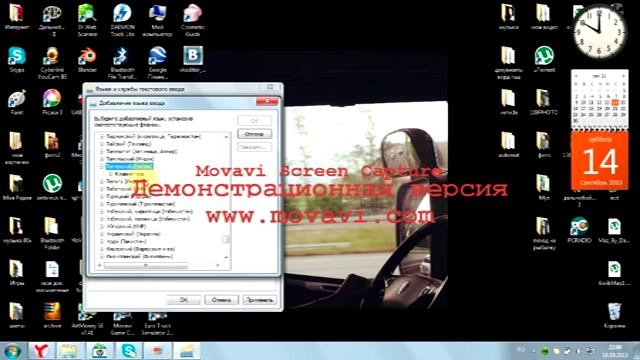Open Yandex browser from the taskbar

(x=41, y=351)
